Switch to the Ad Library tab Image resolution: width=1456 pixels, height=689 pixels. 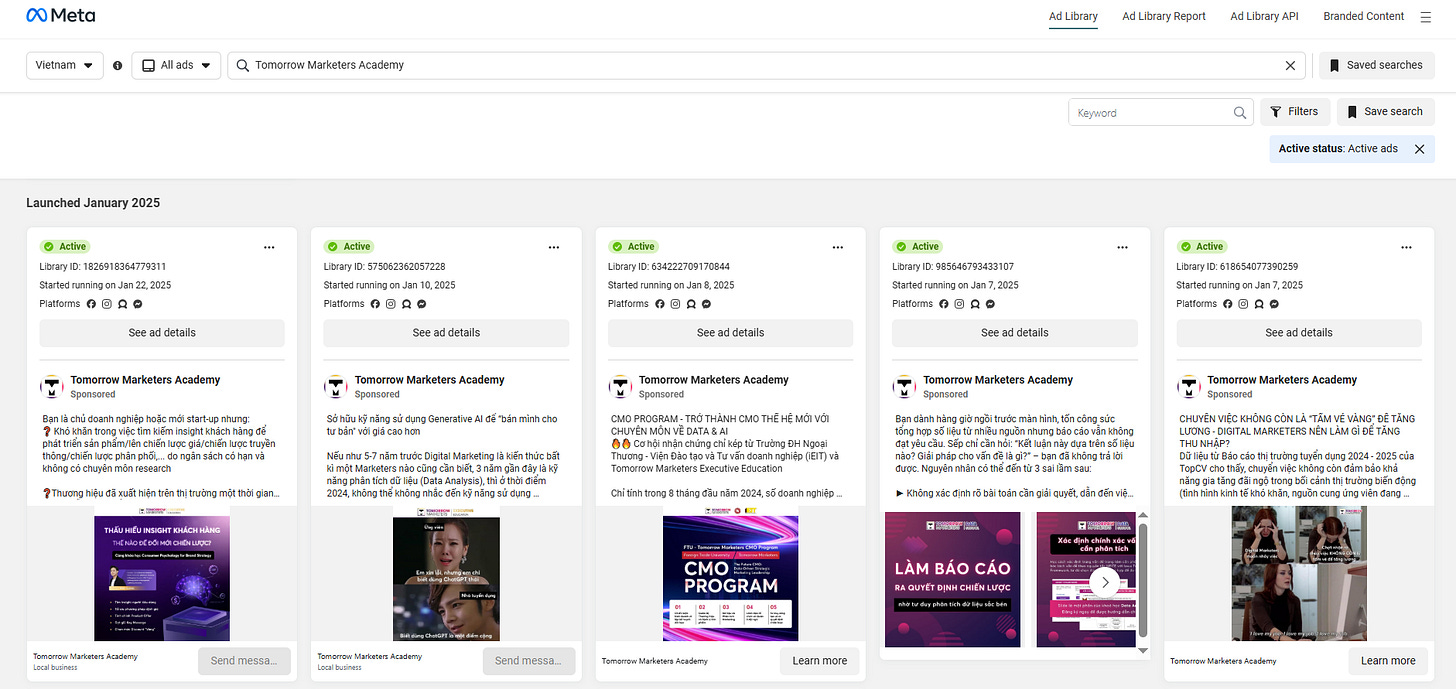tap(1073, 16)
